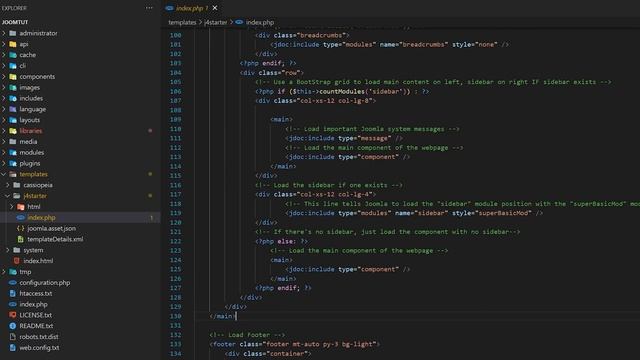Open htaccess.txt file

tap(36, 293)
